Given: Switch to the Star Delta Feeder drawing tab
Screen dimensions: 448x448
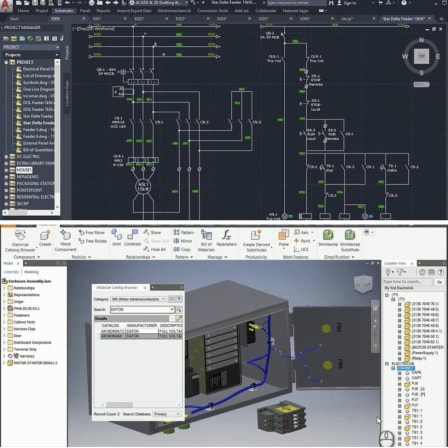Looking at the screenshot, I should click(x=404, y=19).
